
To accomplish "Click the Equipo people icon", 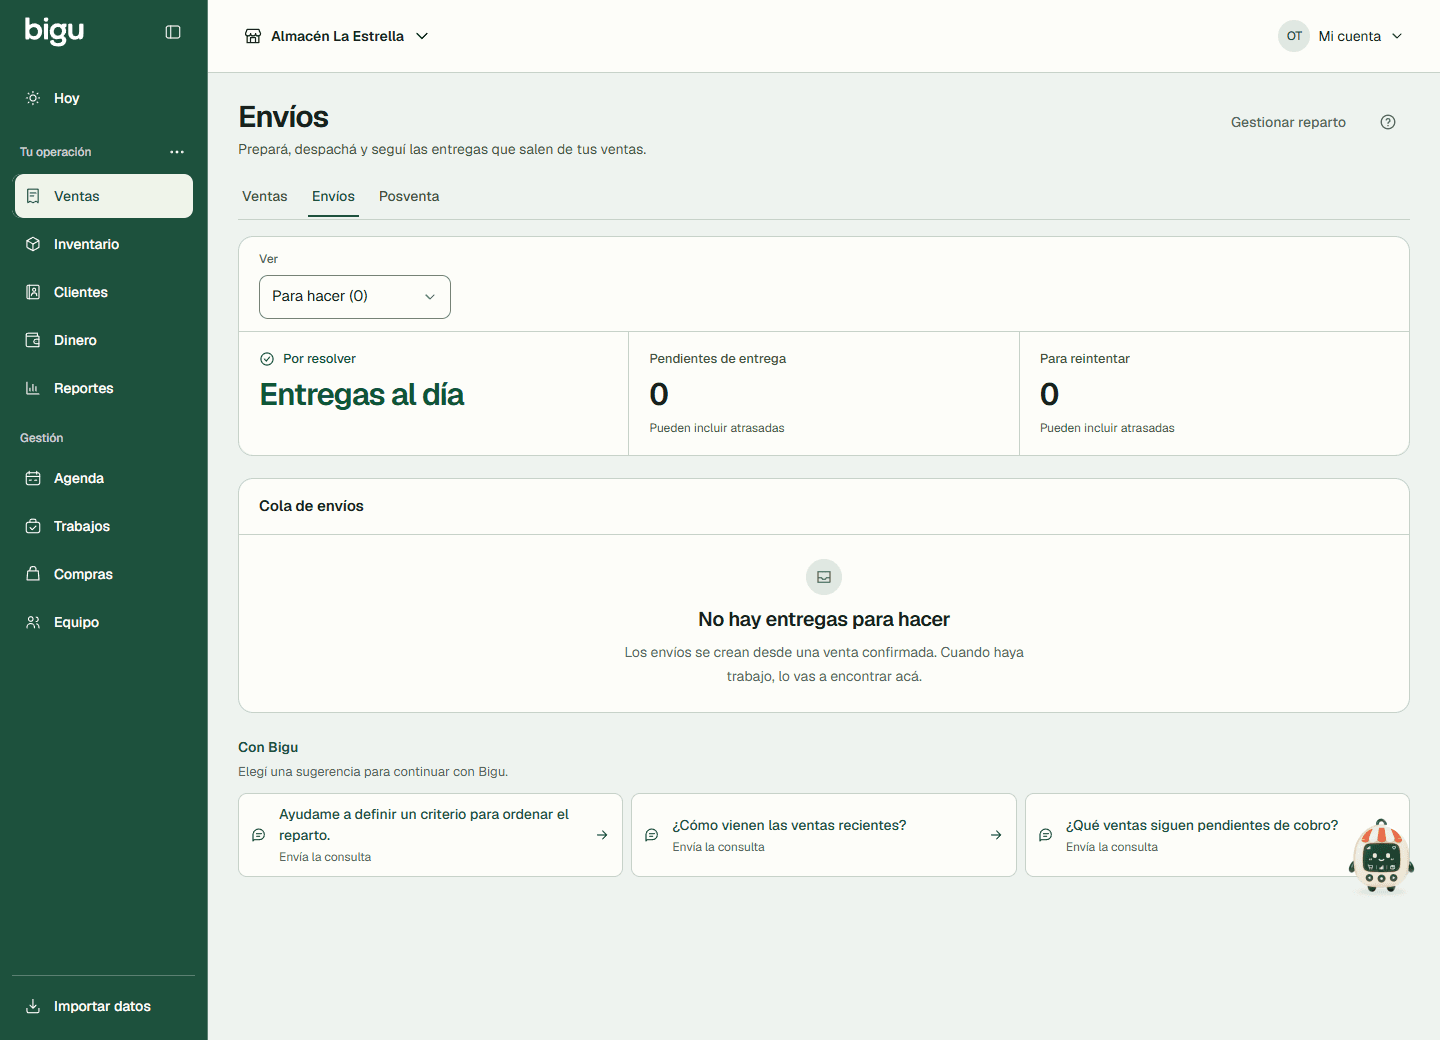I will click(33, 622).
